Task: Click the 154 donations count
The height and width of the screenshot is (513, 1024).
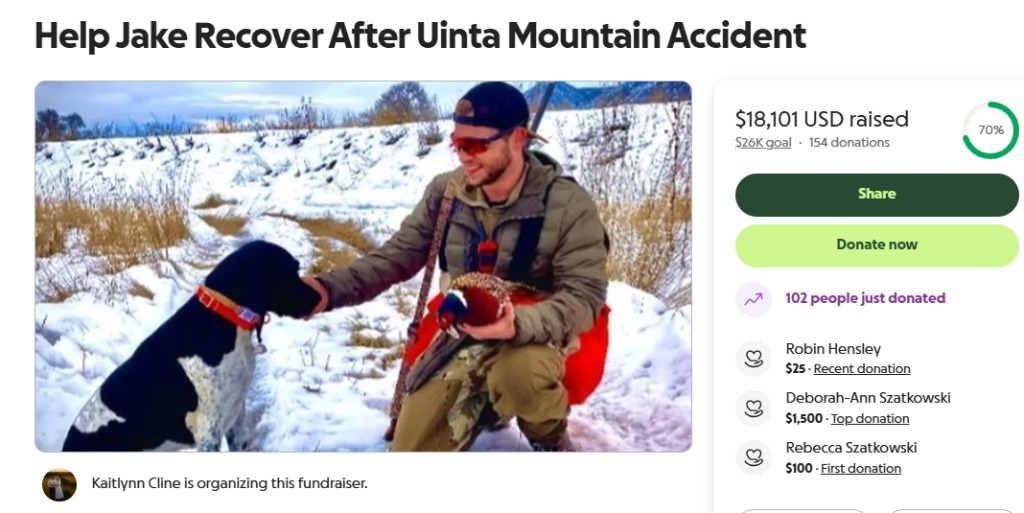Action: 849,142
